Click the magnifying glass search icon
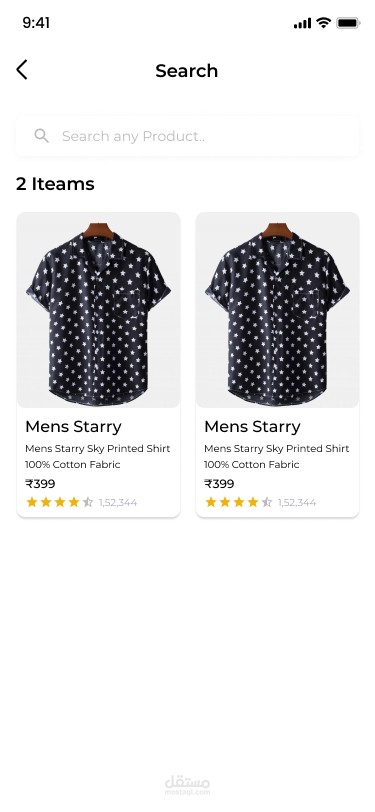Screen dimensions: 375x812 coord(41,136)
